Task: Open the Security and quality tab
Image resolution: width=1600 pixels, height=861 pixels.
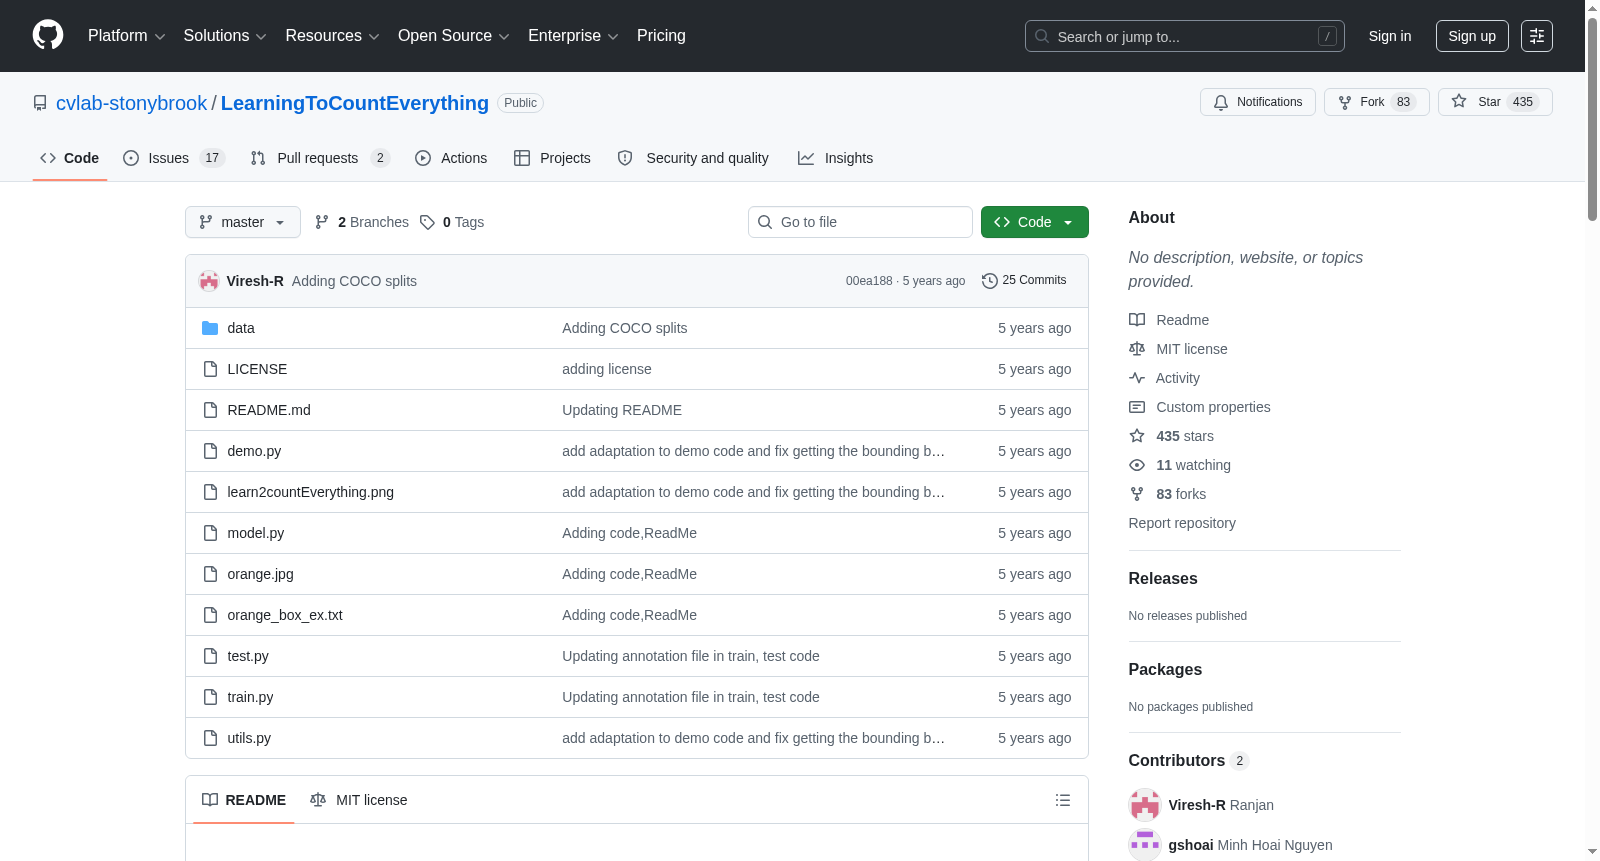Action: coord(693,158)
